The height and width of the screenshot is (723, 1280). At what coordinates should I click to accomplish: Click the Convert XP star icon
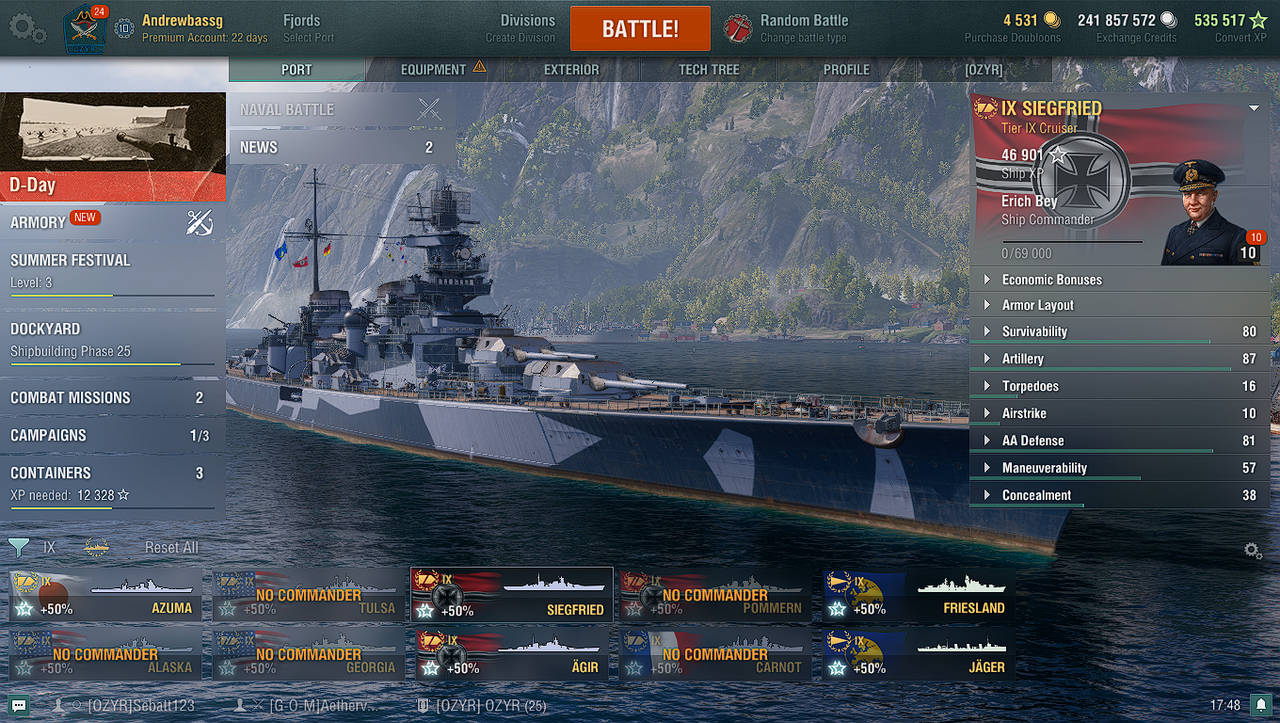pyautogui.click(x=1258, y=20)
